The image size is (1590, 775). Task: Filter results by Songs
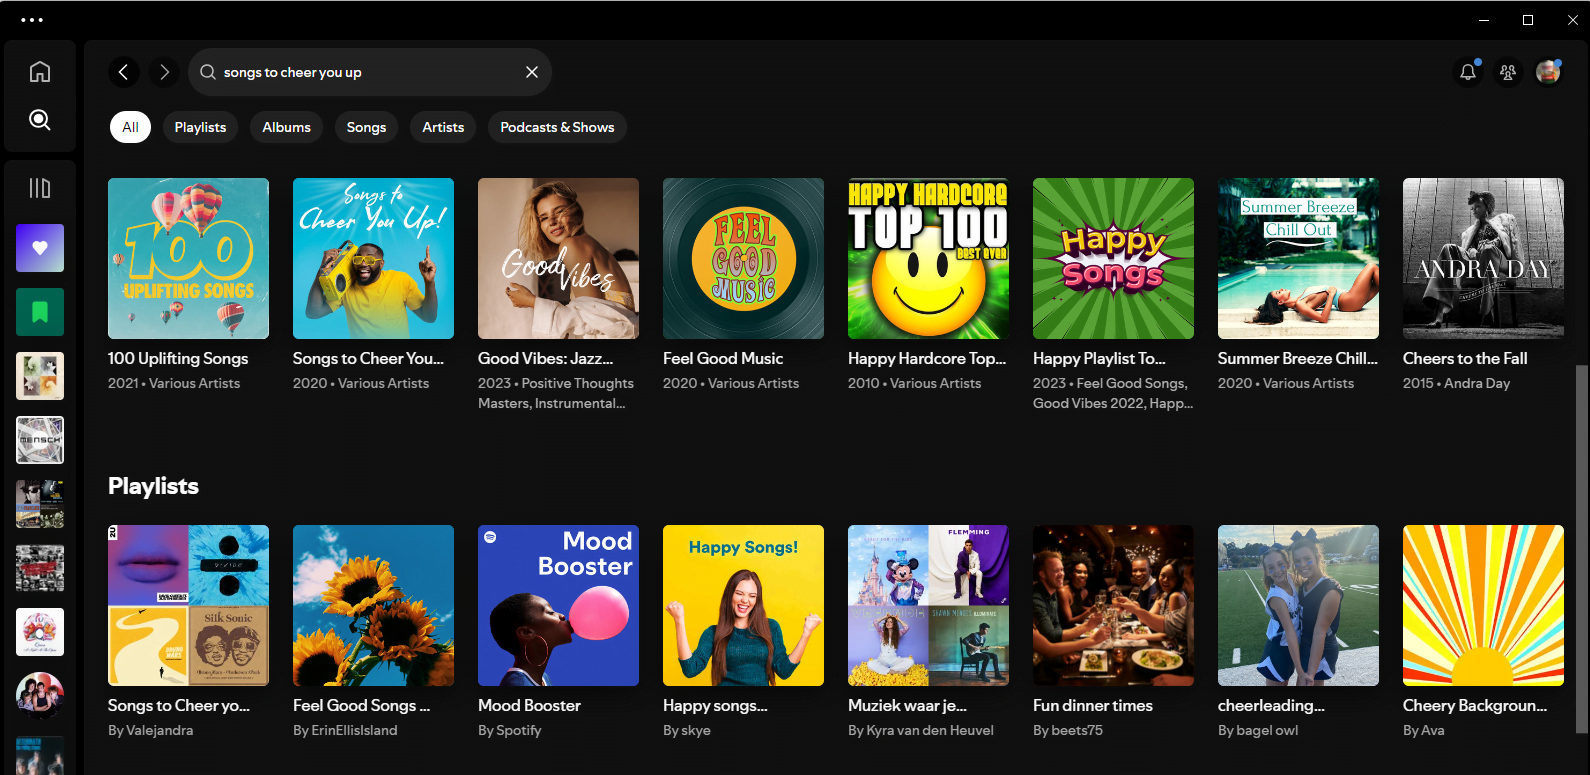click(366, 127)
